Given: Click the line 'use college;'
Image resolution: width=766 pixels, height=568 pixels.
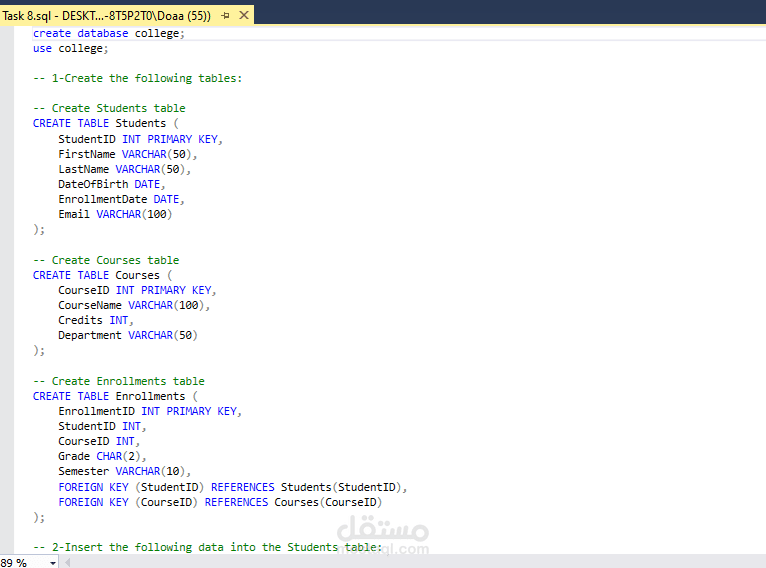Looking at the screenshot, I should (70, 48).
